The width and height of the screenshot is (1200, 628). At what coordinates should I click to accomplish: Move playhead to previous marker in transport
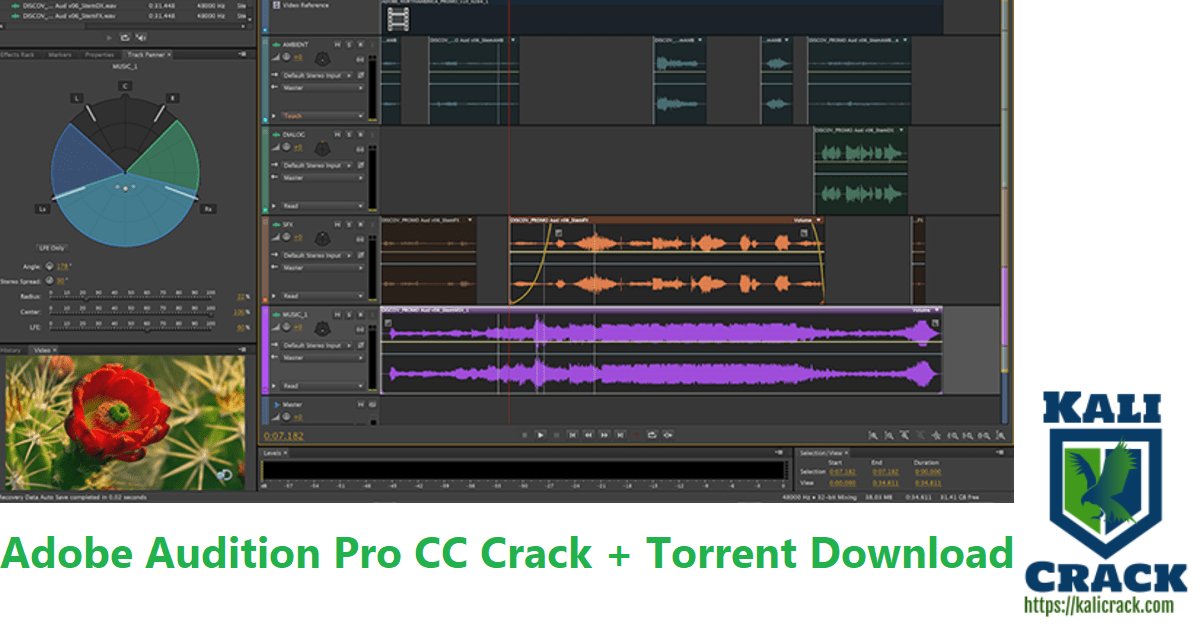(573, 435)
